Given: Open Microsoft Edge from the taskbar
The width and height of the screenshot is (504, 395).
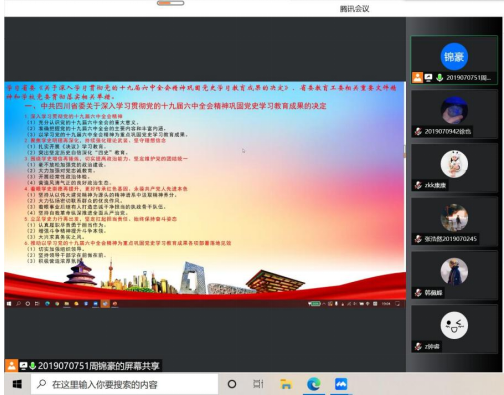Looking at the screenshot, I should 314,384.
